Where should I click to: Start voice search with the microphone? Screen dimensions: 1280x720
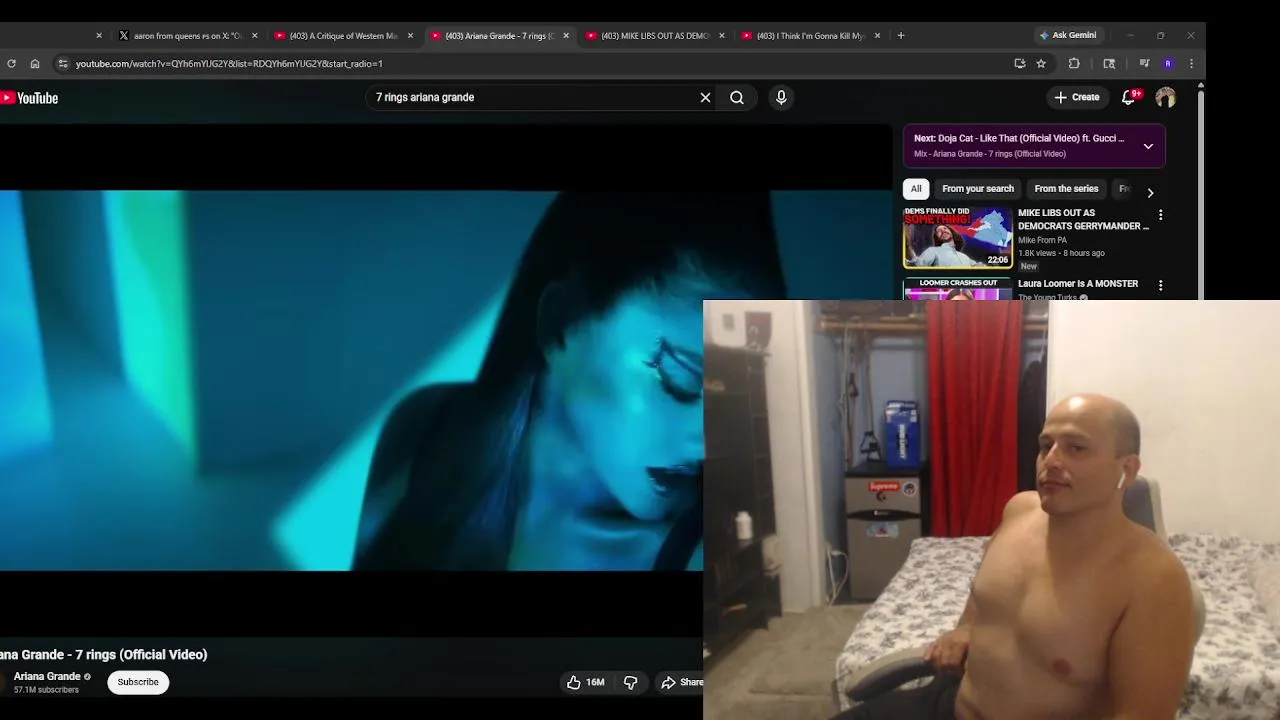pos(781,97)
